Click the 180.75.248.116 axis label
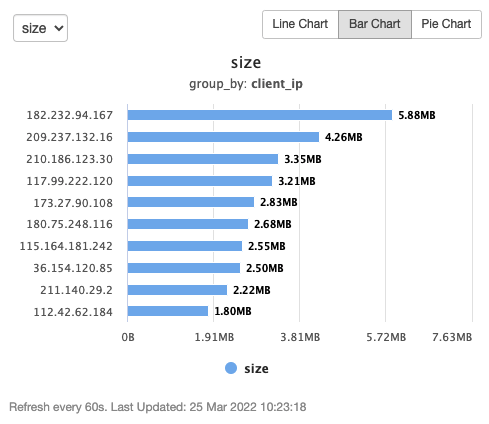 [x=70, y=224]
